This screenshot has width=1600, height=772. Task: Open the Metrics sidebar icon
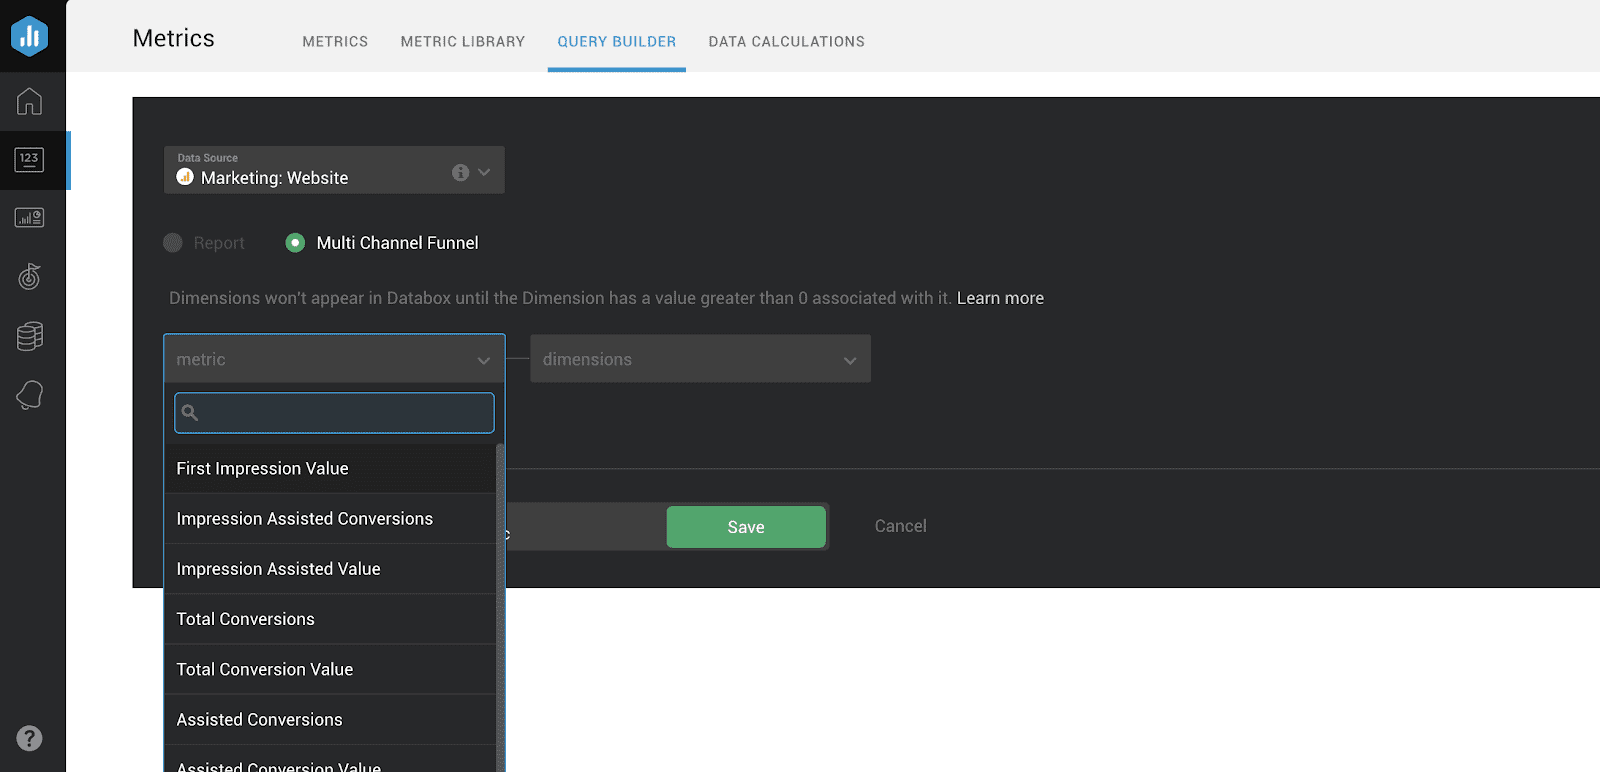30,160
